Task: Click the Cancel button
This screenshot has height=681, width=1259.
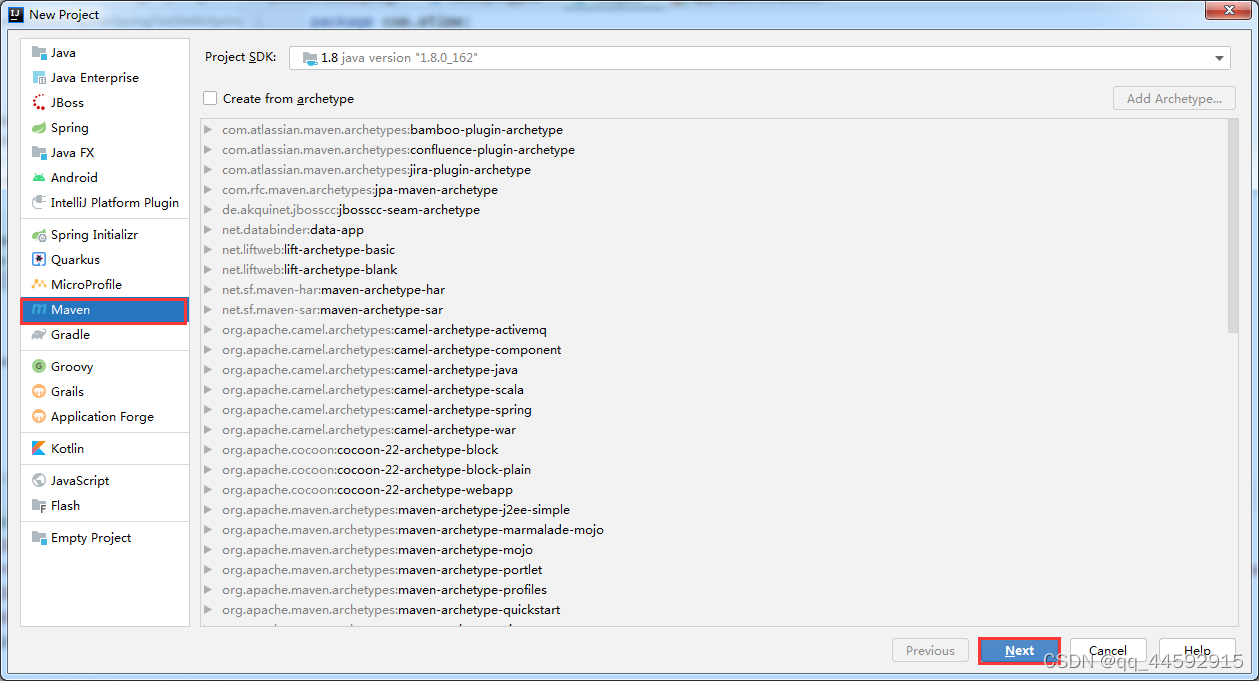Action: (1108, 651)
